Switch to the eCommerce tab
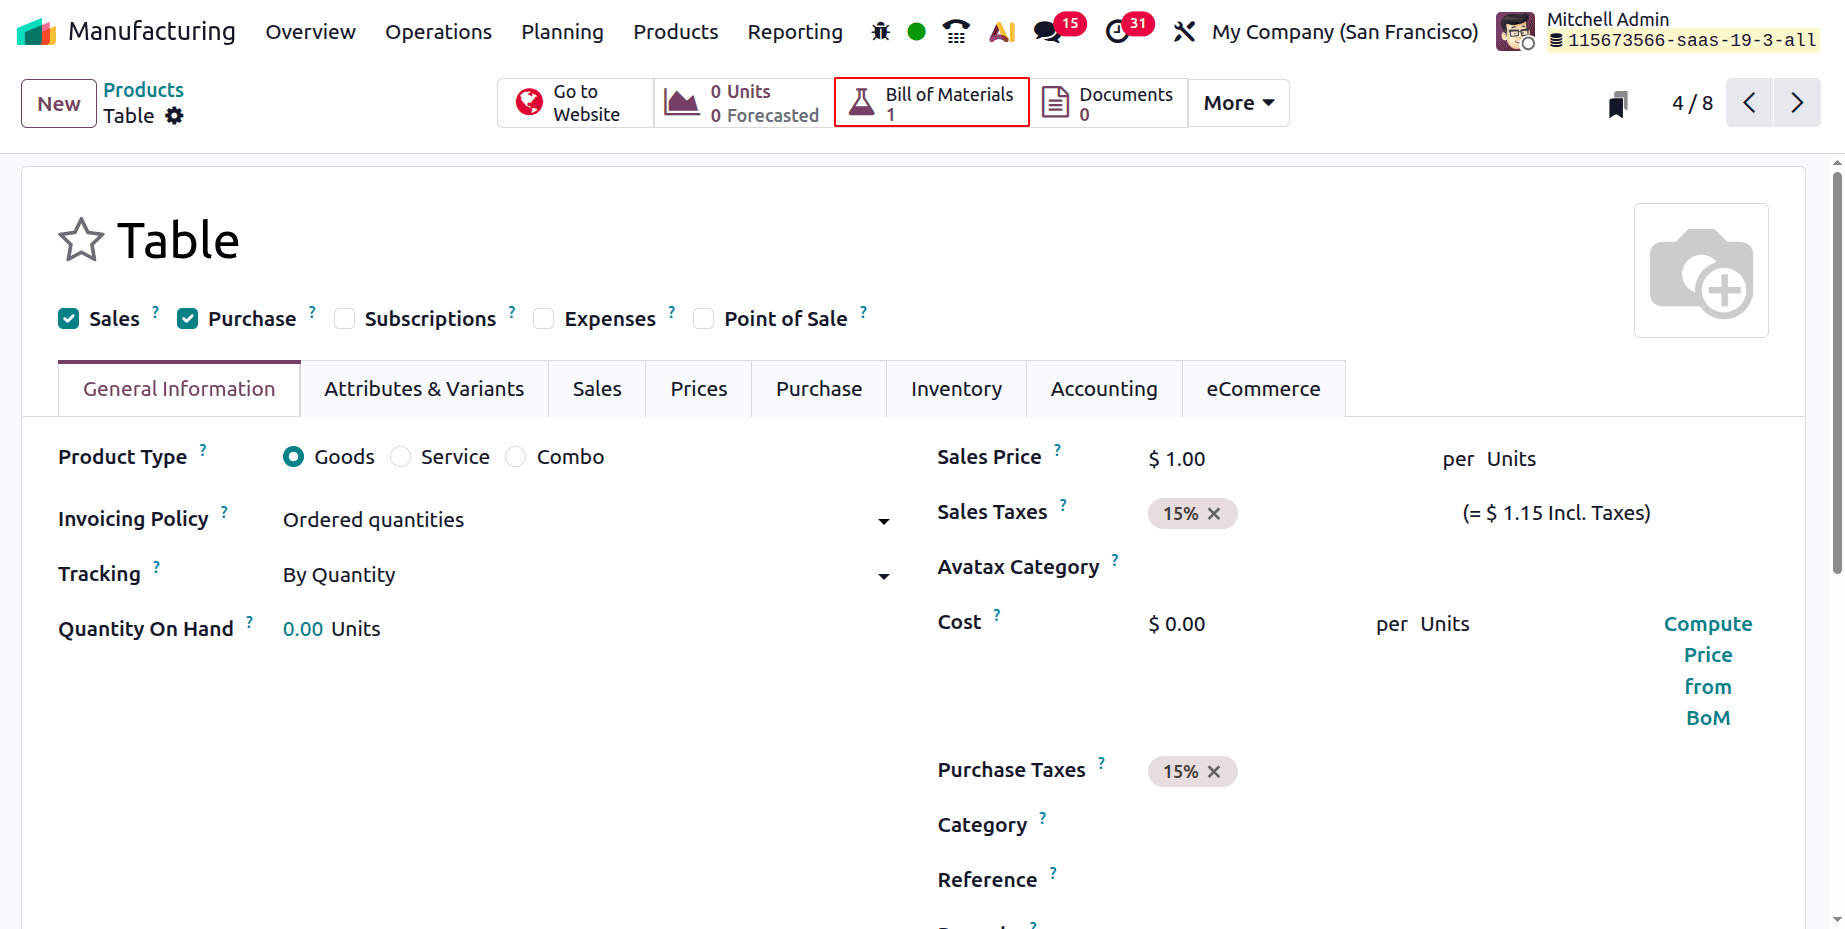1845x929 pixels. click(1263, 389)
